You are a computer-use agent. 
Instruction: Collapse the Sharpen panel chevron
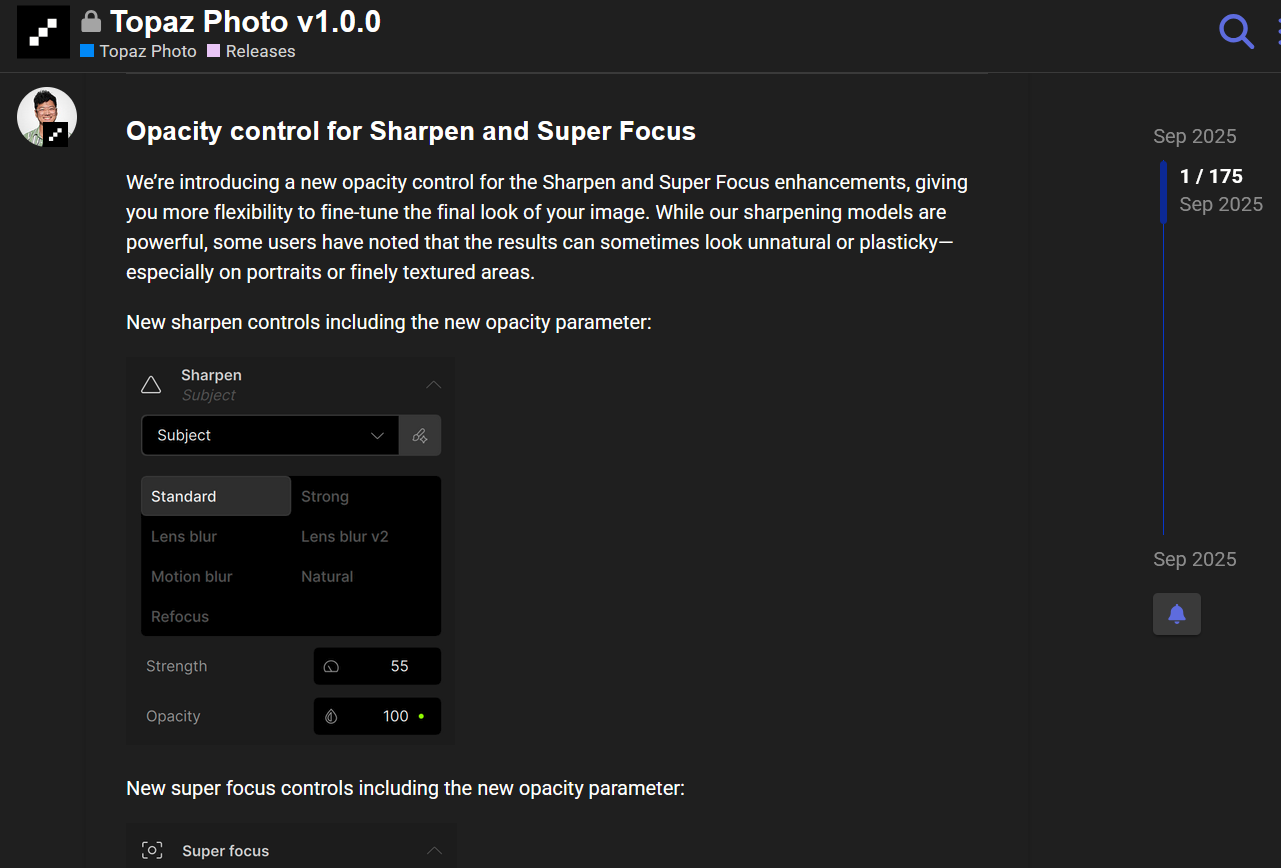click(x=434, y=385)
